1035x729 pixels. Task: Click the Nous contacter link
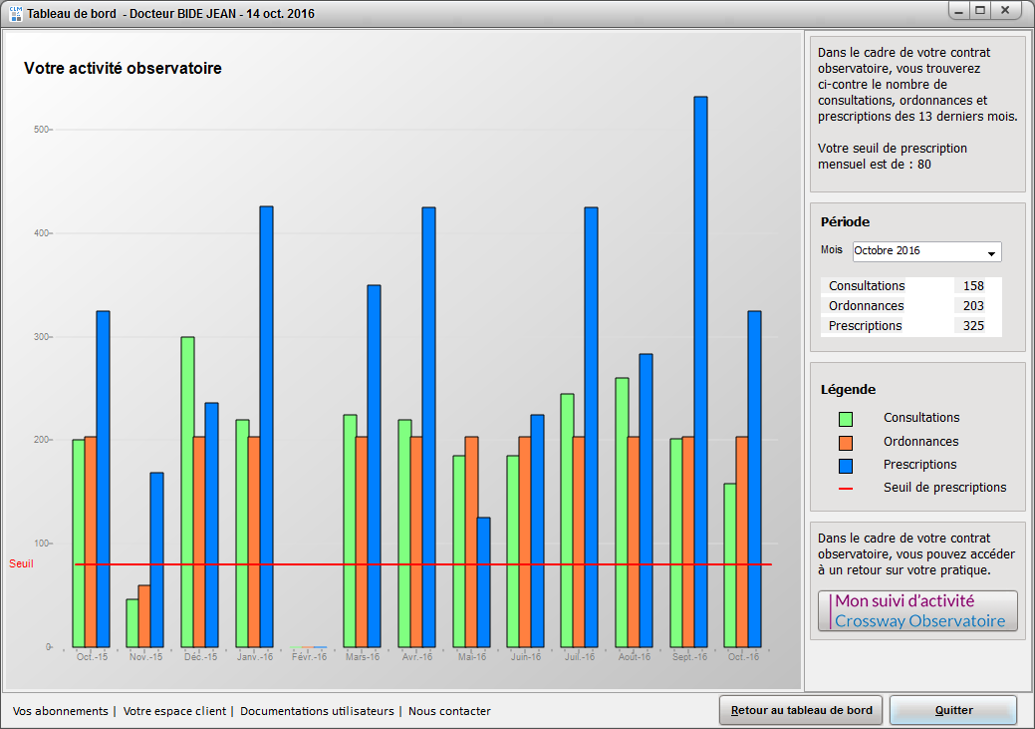pyautogui.click(x=449, y=711)
